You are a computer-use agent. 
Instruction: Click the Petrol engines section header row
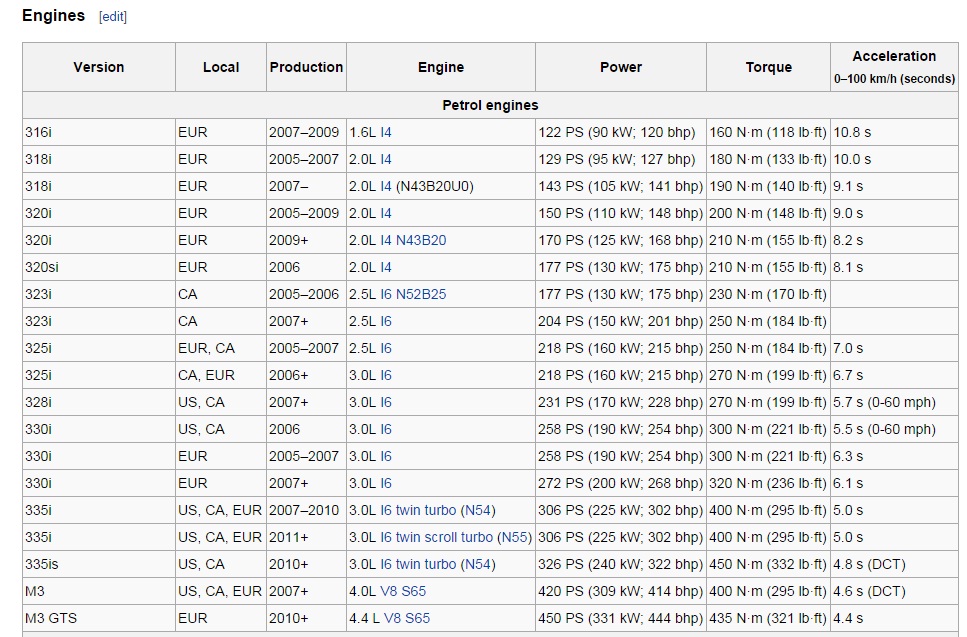pyautogui.click(x=490, y=105)
